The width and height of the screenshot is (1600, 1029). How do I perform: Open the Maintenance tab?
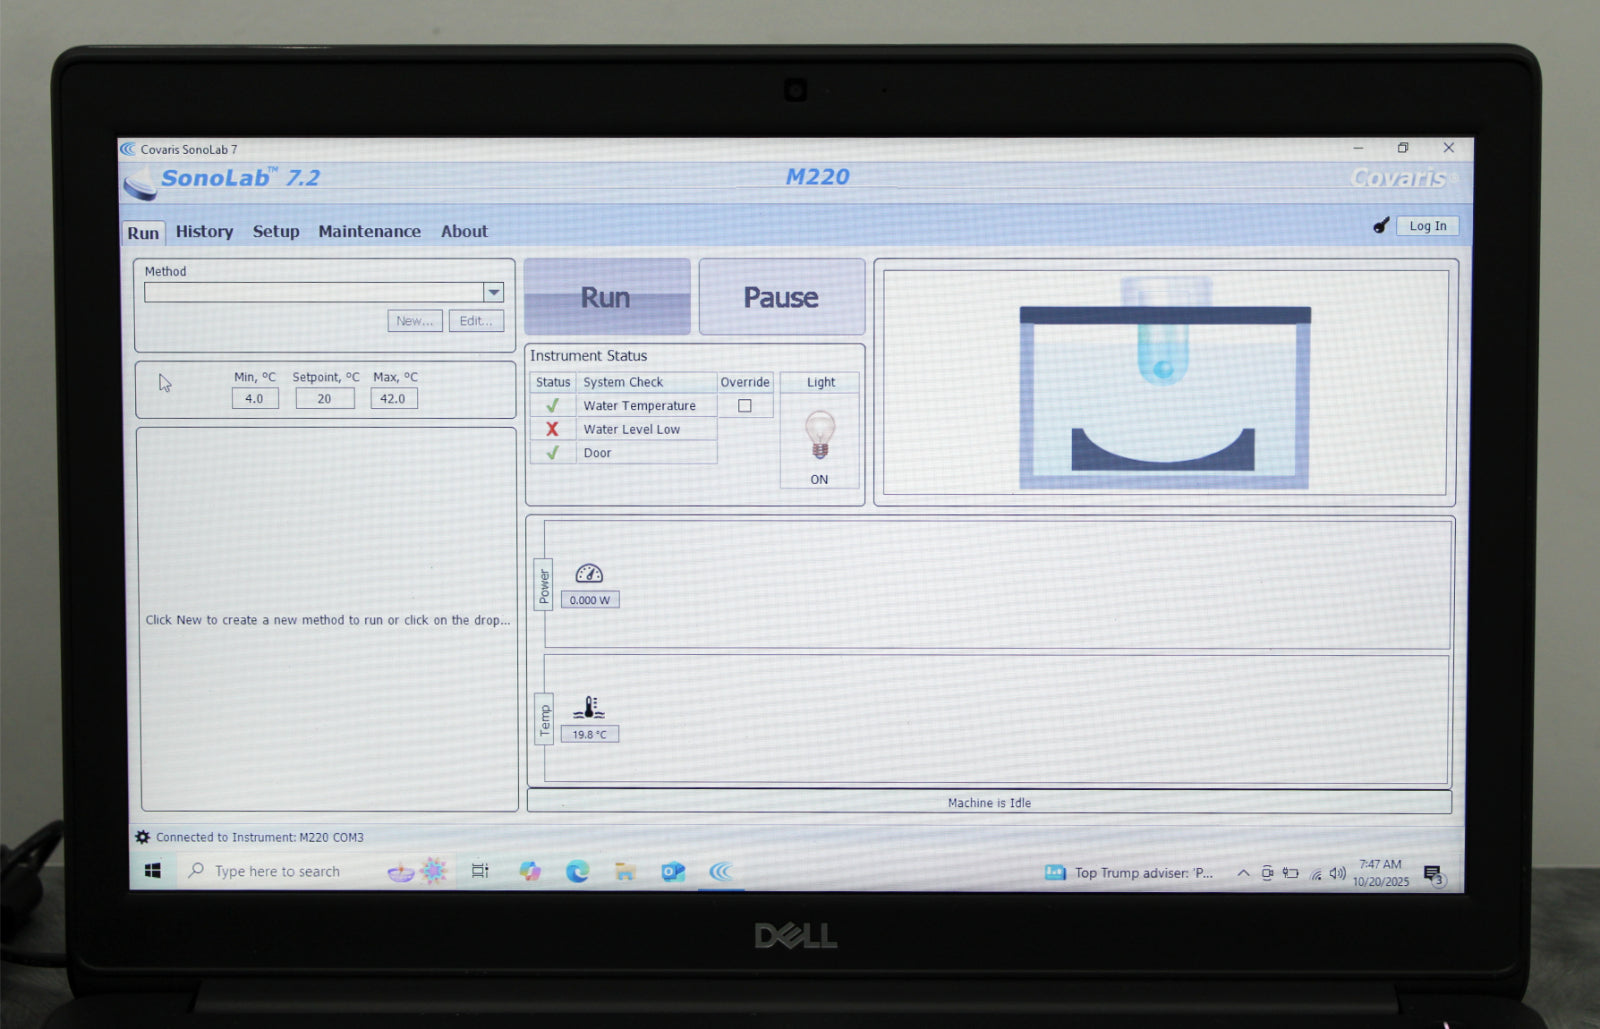369,232
